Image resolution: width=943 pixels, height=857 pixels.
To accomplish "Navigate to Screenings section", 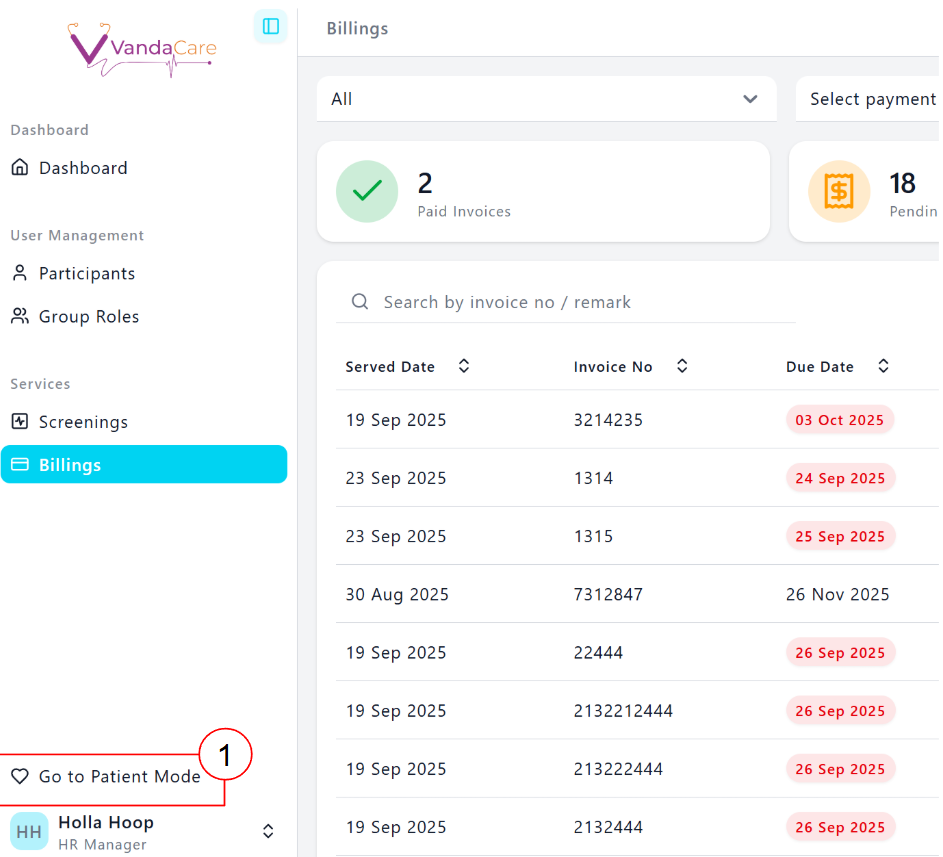I will pos(83,422).
